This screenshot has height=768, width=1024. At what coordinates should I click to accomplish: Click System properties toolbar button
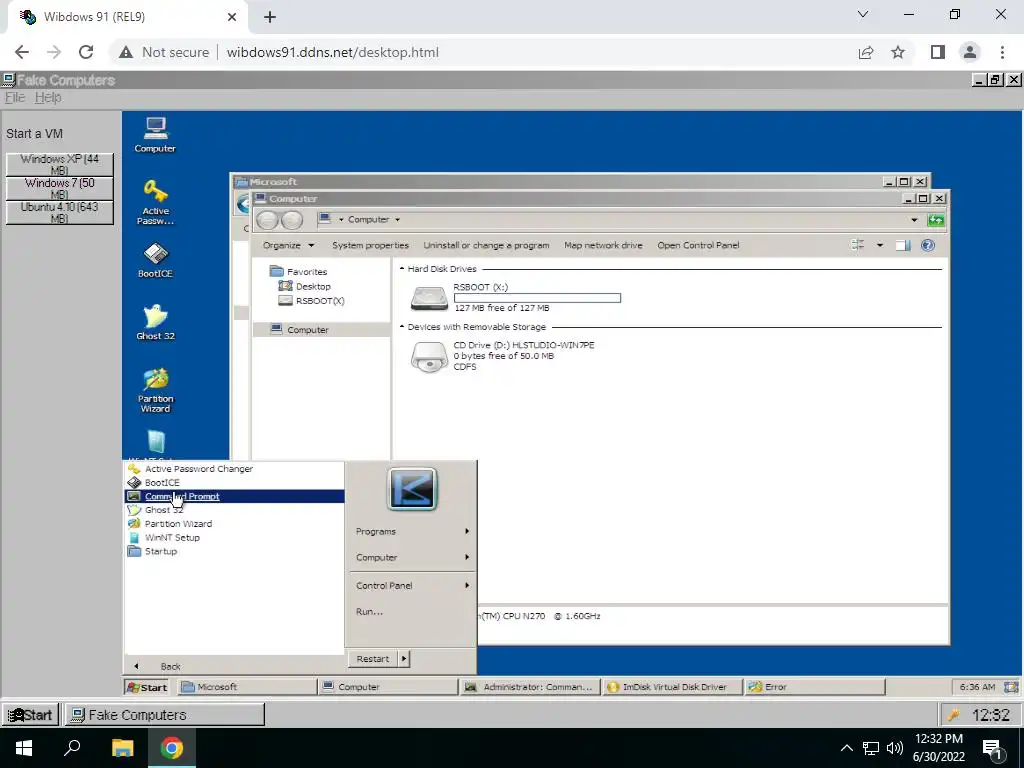point(370,246)
